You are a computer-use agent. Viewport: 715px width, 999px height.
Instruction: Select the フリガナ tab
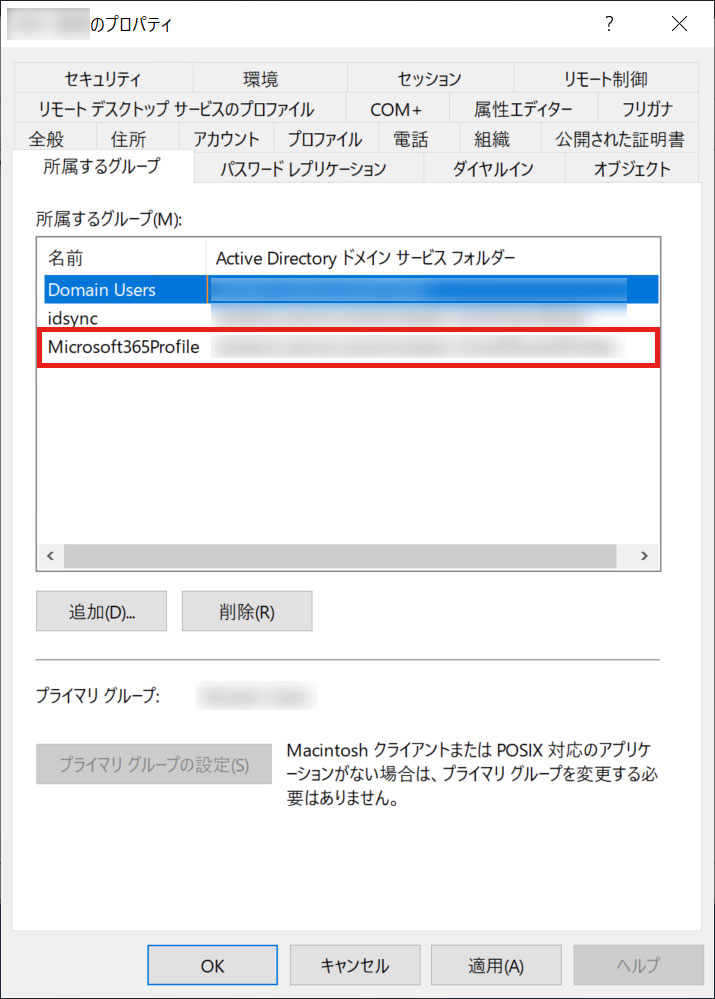click(648, 108)
